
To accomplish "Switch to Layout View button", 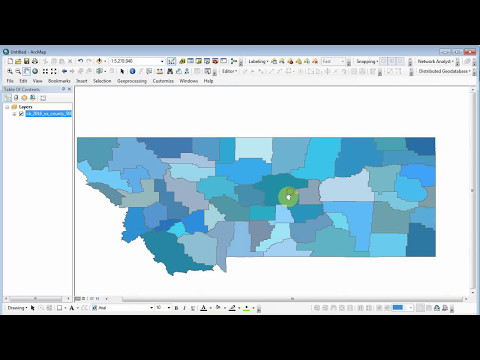I will (x=83, y=299).
